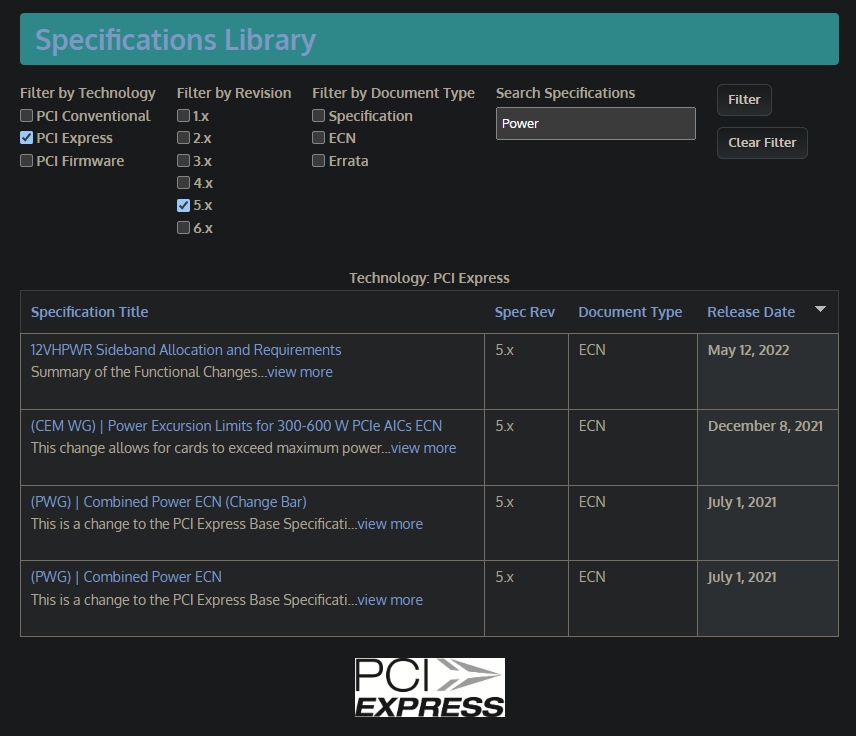Sort by Release Date column header
The height and width of the screenshot is (736, 856).
751,312
